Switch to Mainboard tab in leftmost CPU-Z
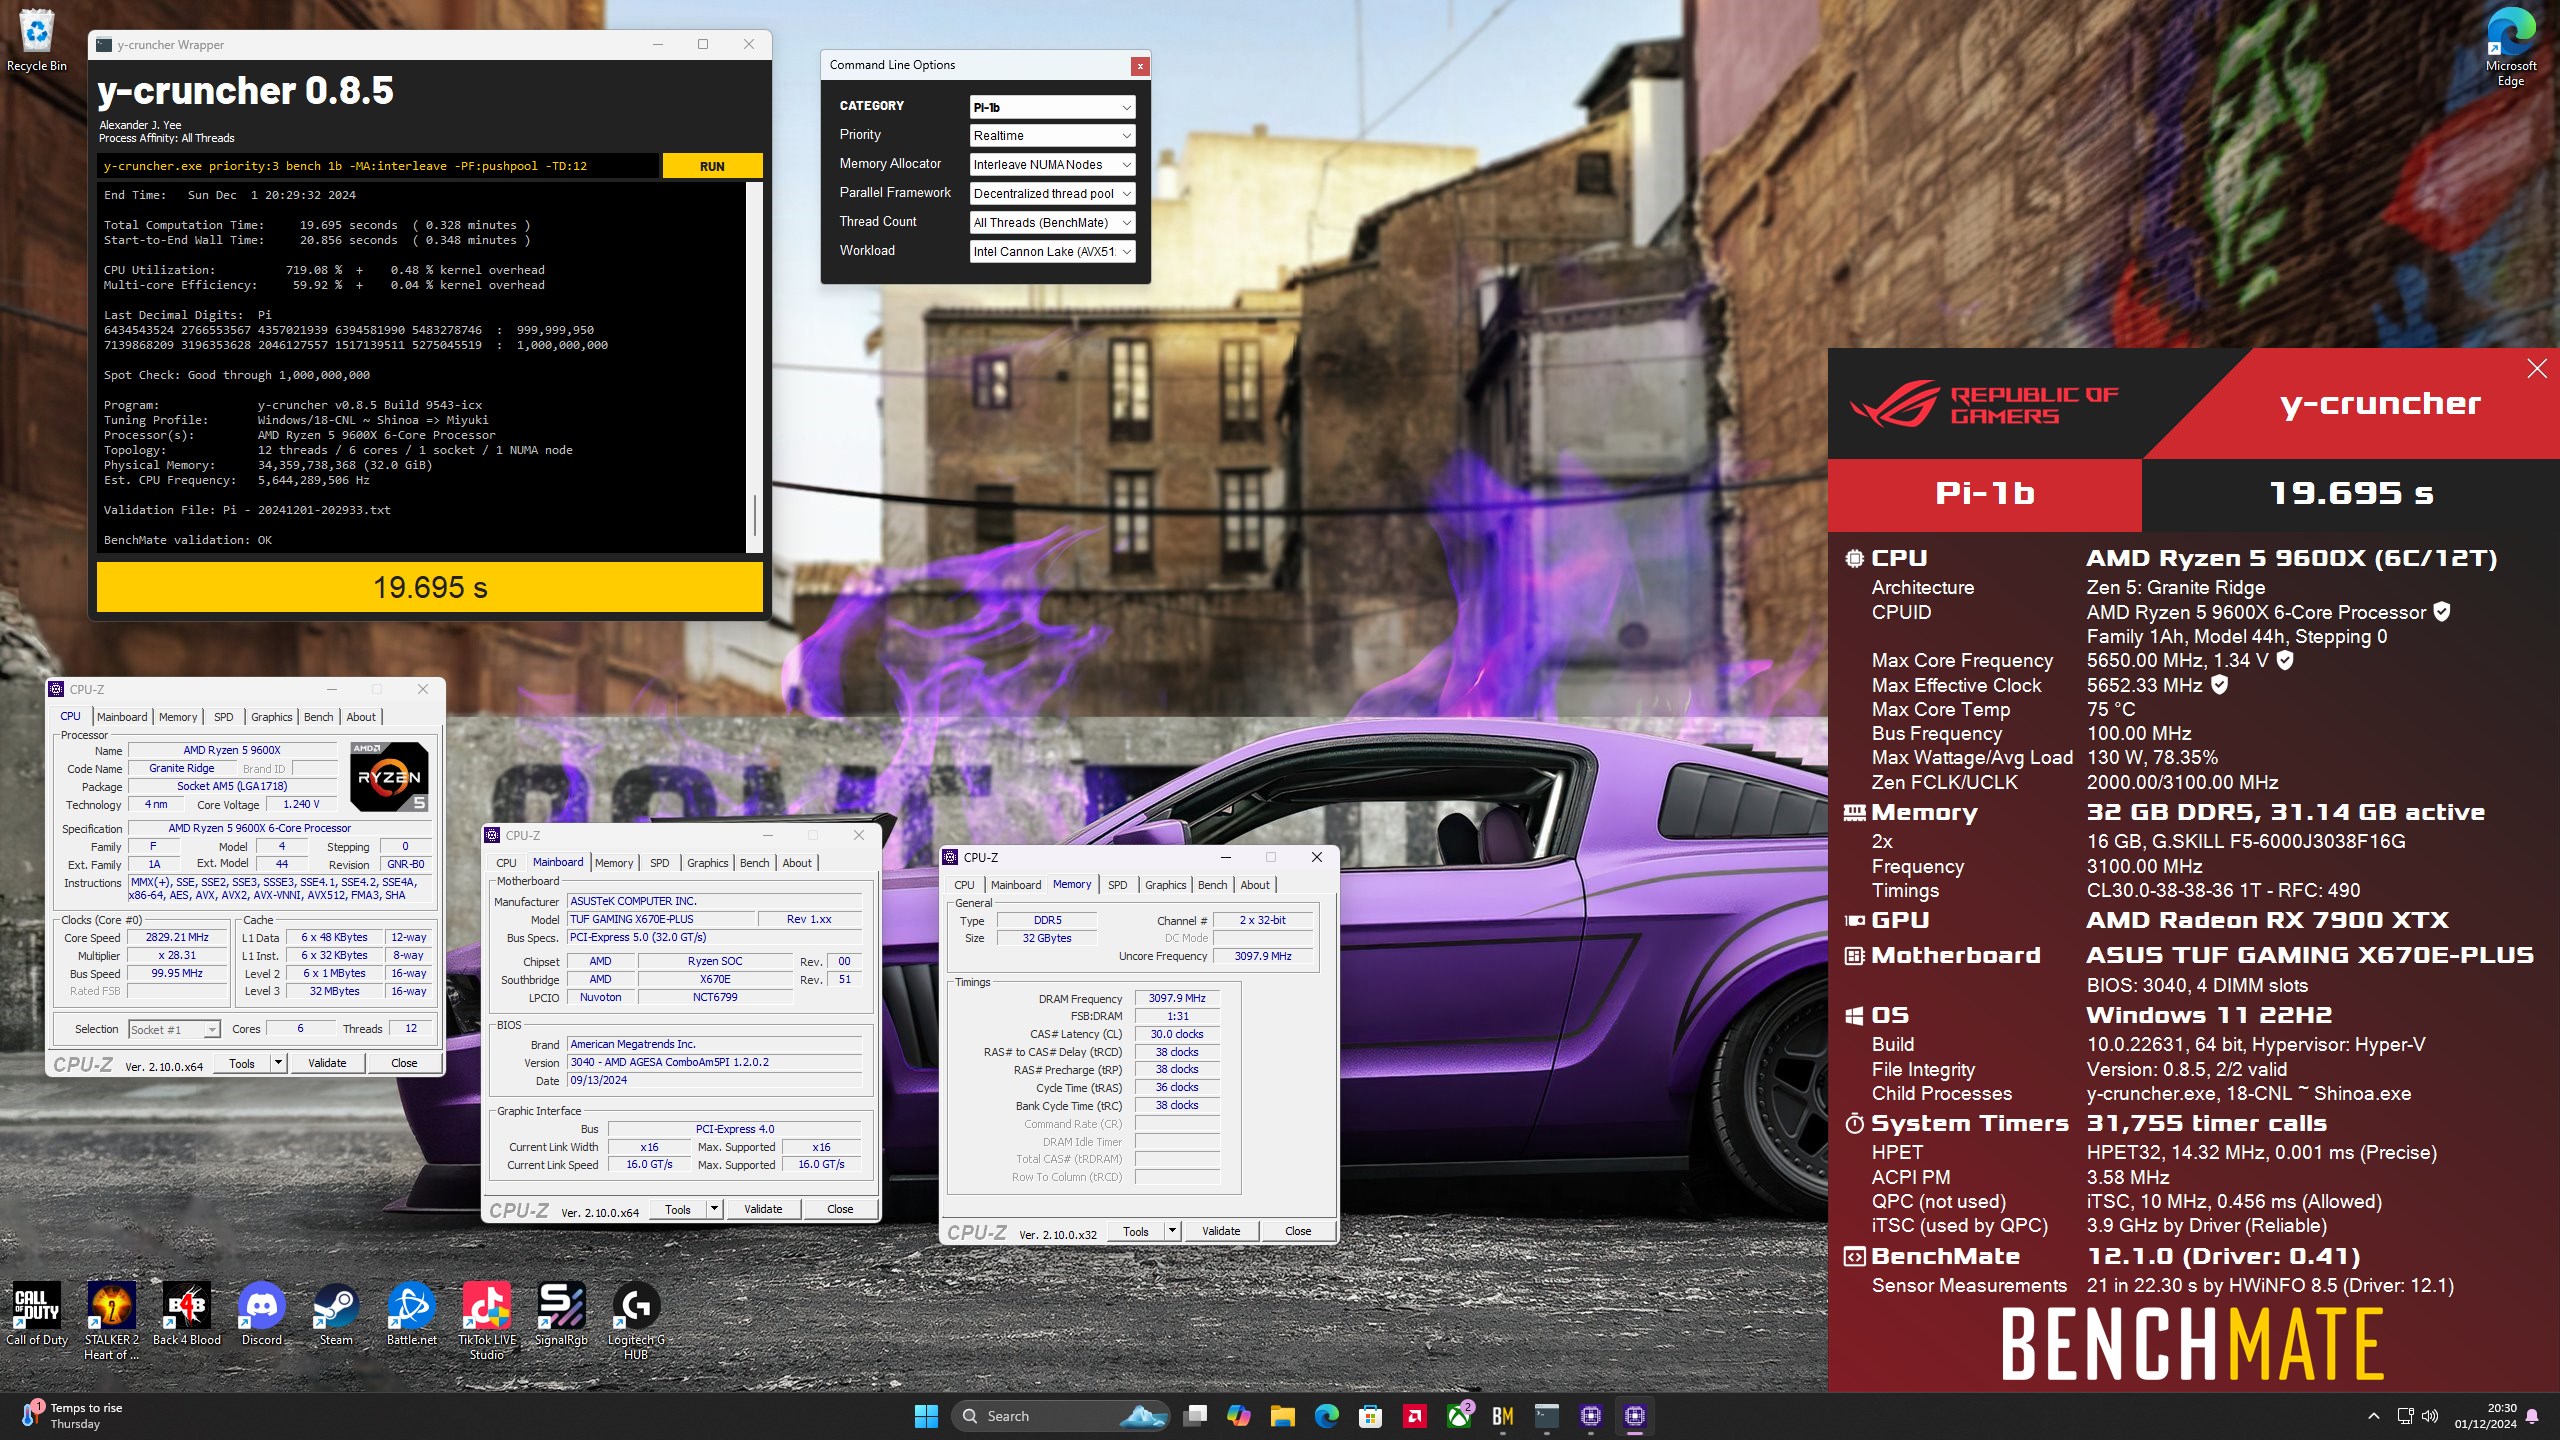Viewport: 2560px width, 1440px height. (x=122, y=717)
